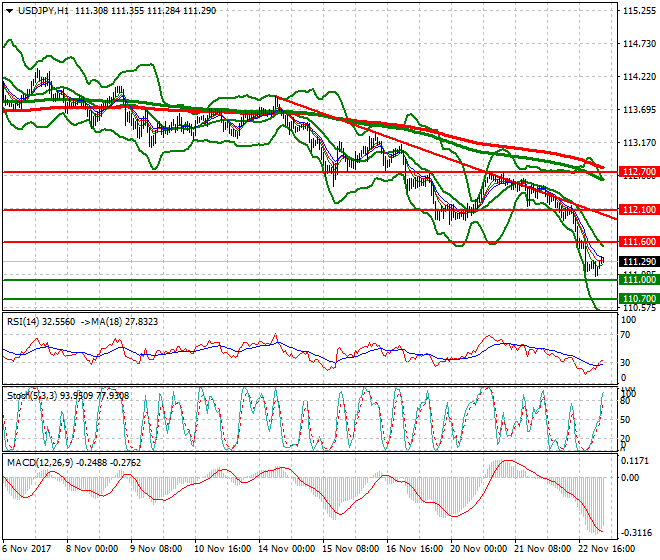This screenshot has height=560, width=660.
Task: Select the USDJPY,H1 chart title text
Action: tap(43, 11)
